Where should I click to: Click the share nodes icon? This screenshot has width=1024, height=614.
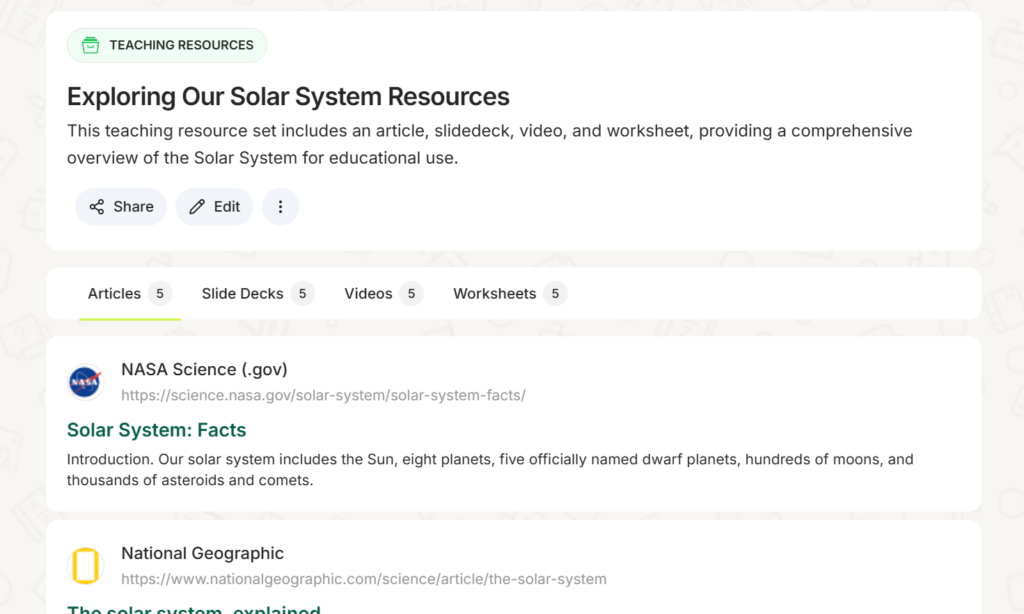[x=97, y=207]
